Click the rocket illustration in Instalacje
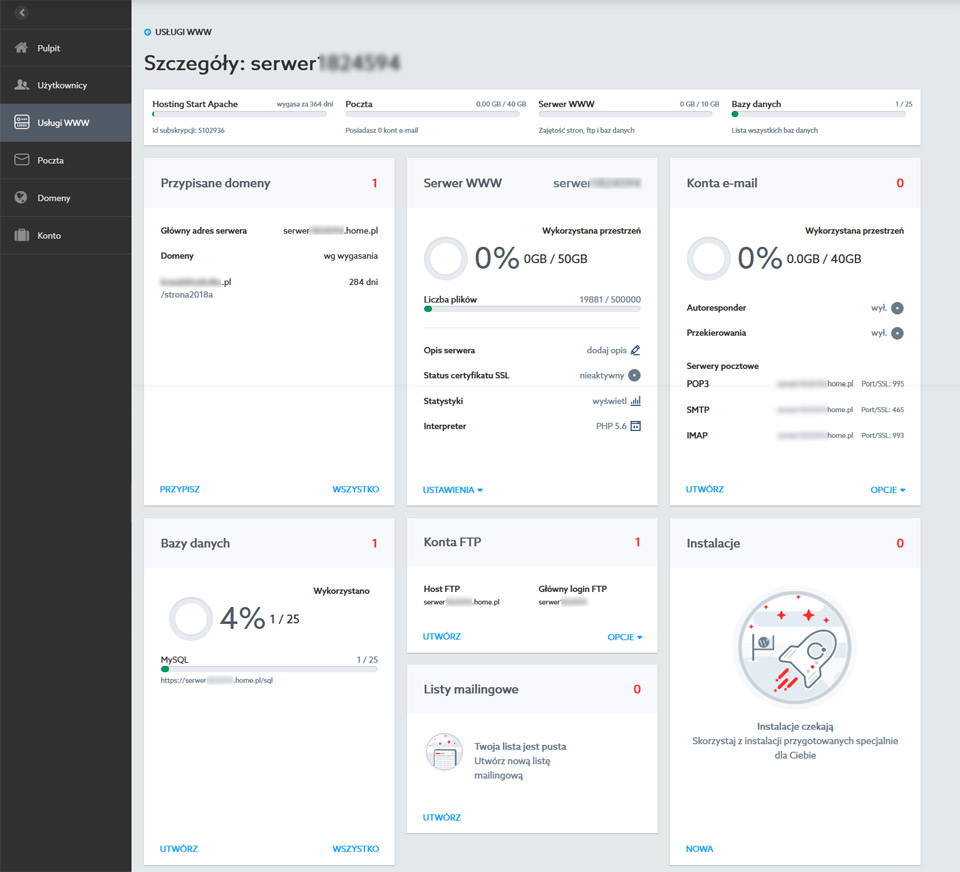Image resolution: width=960 pixels, height=872 pixels. (x=795, y=647)
